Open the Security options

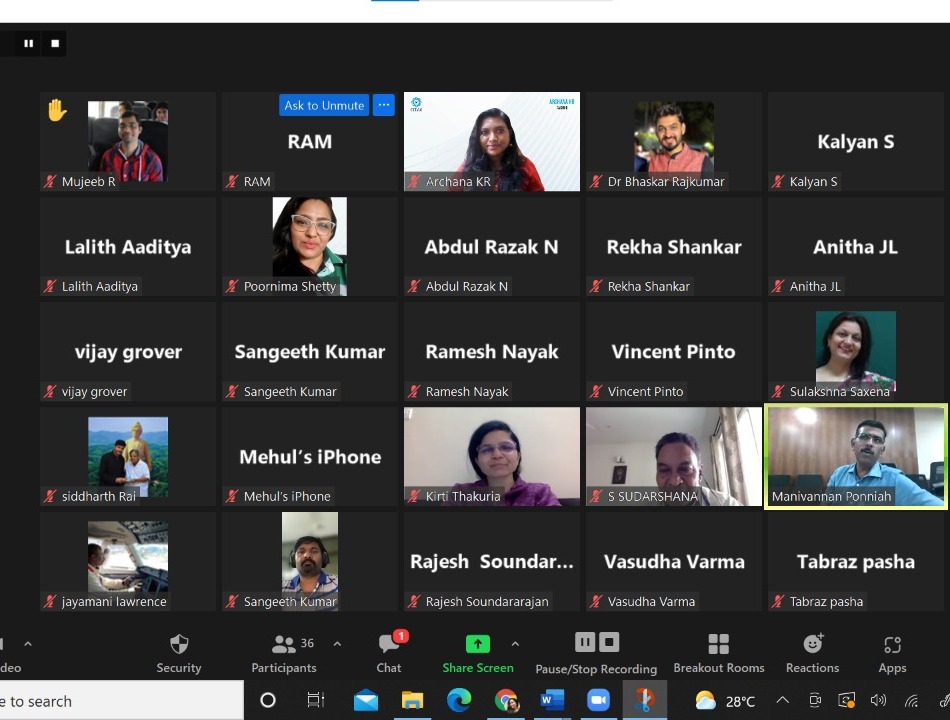[179, 654]
